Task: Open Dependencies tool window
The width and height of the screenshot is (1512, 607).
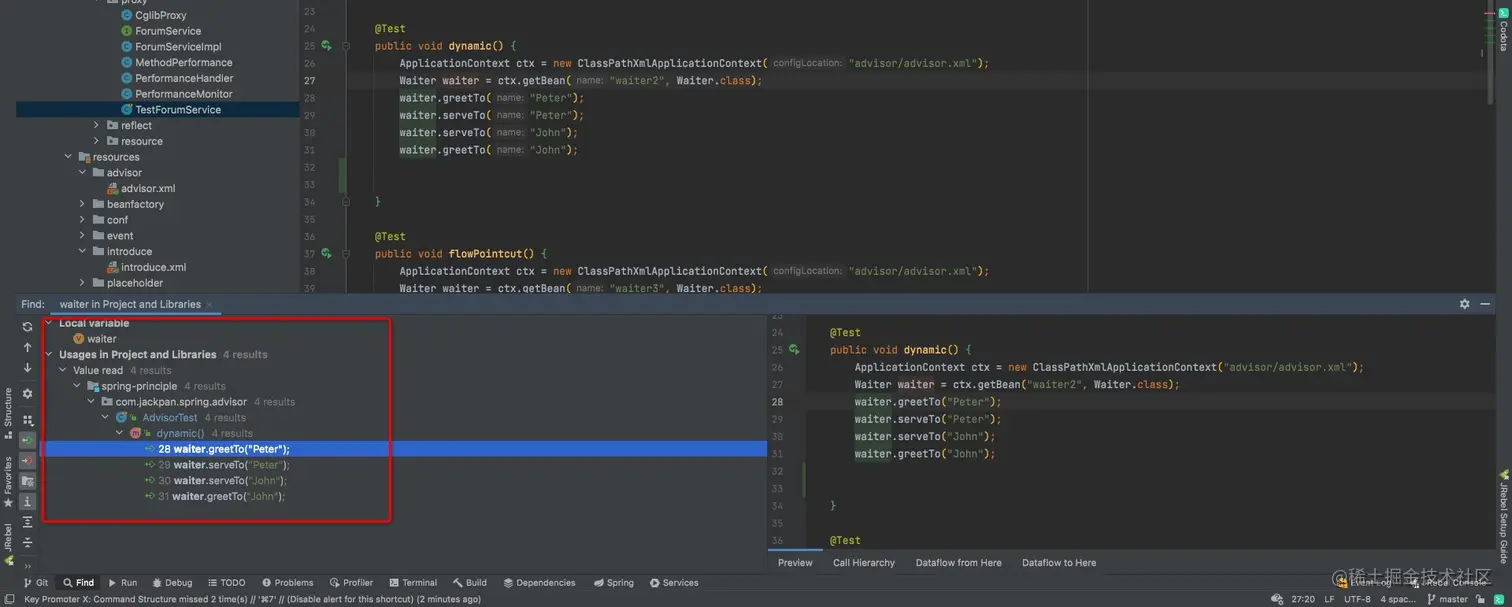Action: [x=539, y=583]
